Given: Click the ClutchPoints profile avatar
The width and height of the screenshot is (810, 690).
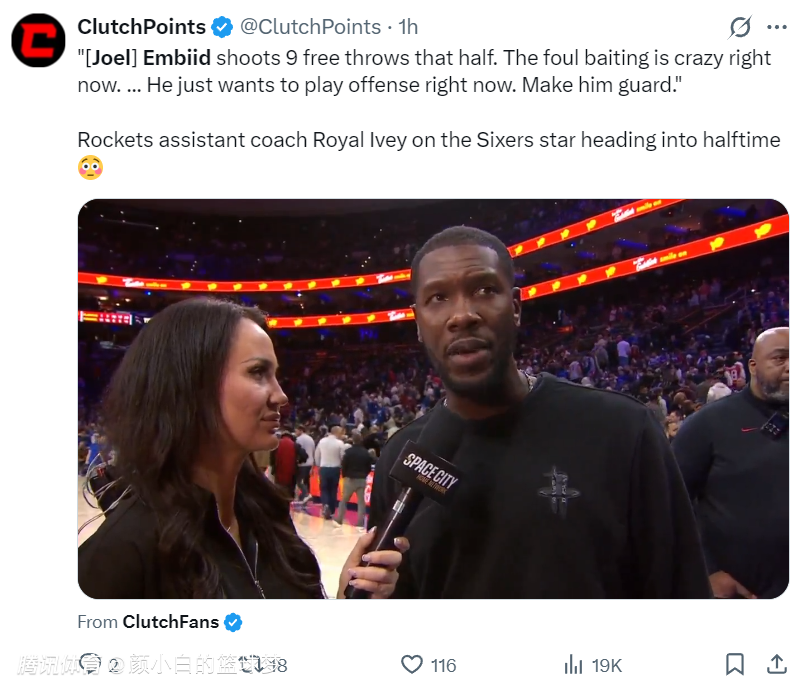Looking at the screenshot, I should coord(38,40).
